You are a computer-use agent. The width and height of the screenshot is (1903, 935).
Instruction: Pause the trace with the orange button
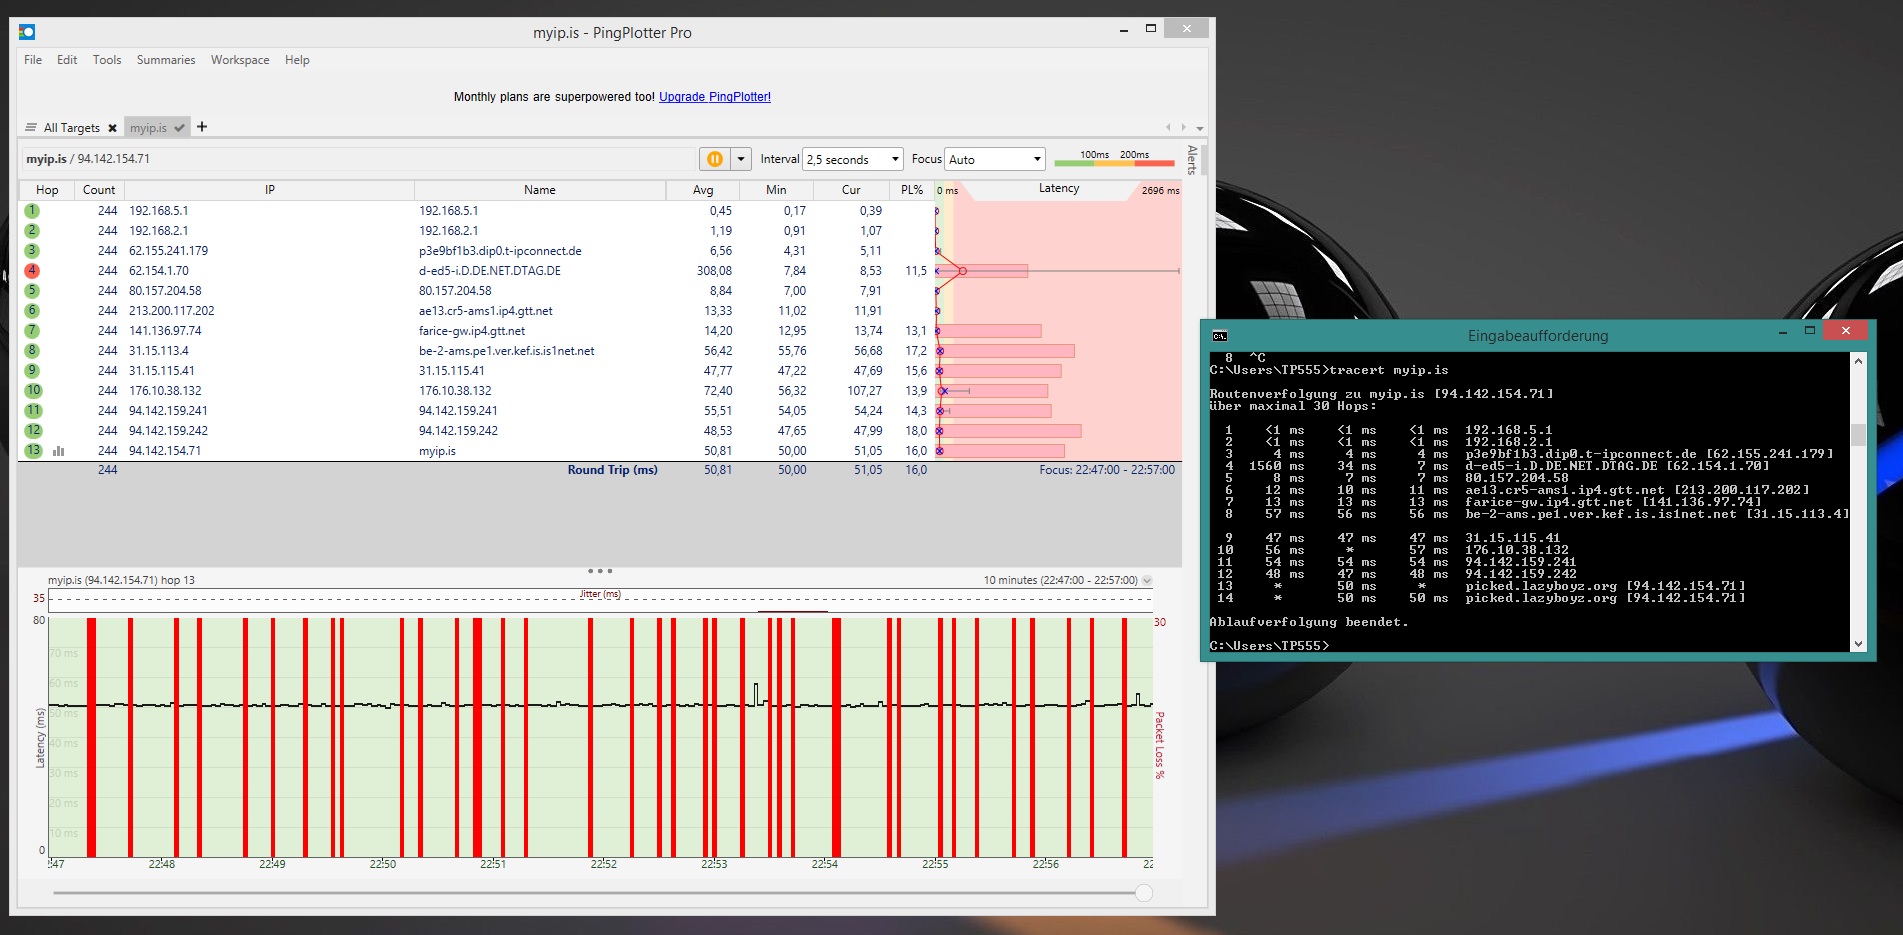(x=714, y=159)
